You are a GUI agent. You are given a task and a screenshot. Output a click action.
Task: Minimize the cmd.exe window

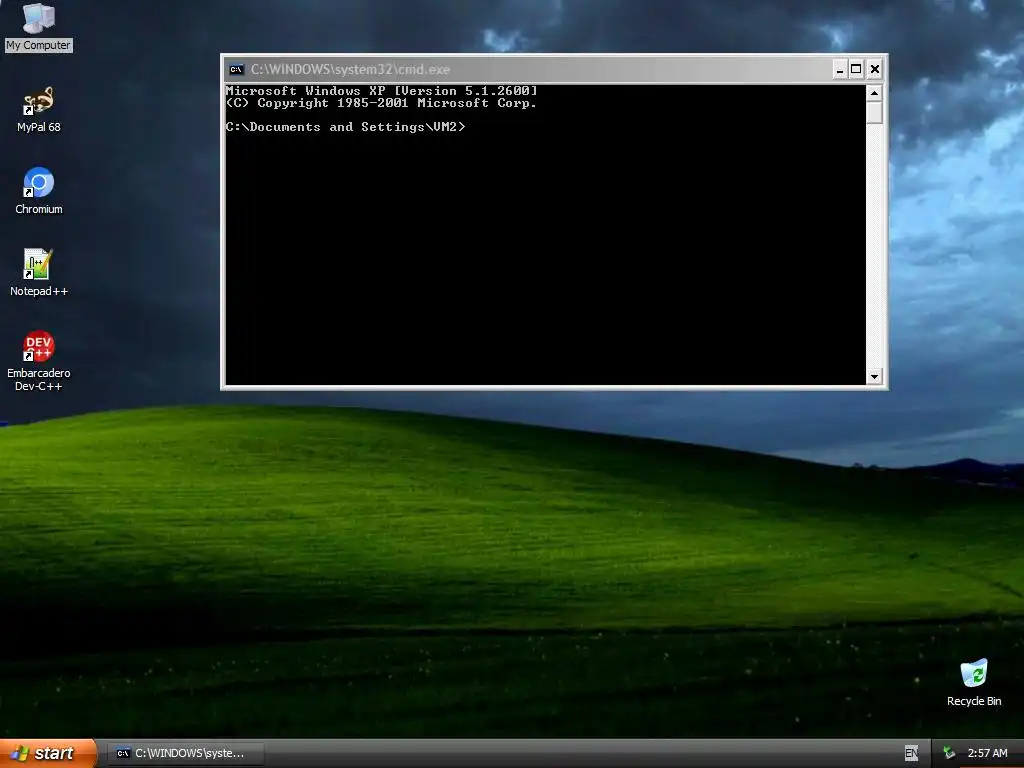840,69
